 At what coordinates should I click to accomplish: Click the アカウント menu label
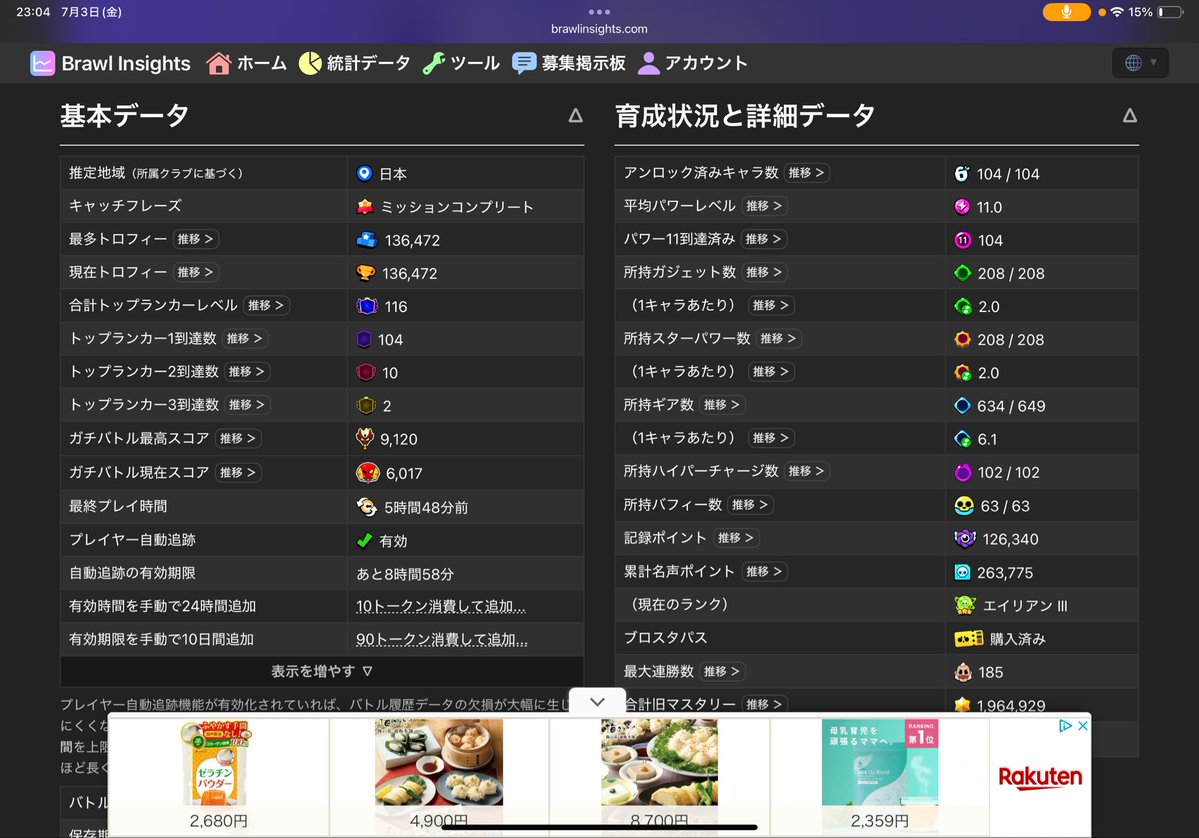706,63
